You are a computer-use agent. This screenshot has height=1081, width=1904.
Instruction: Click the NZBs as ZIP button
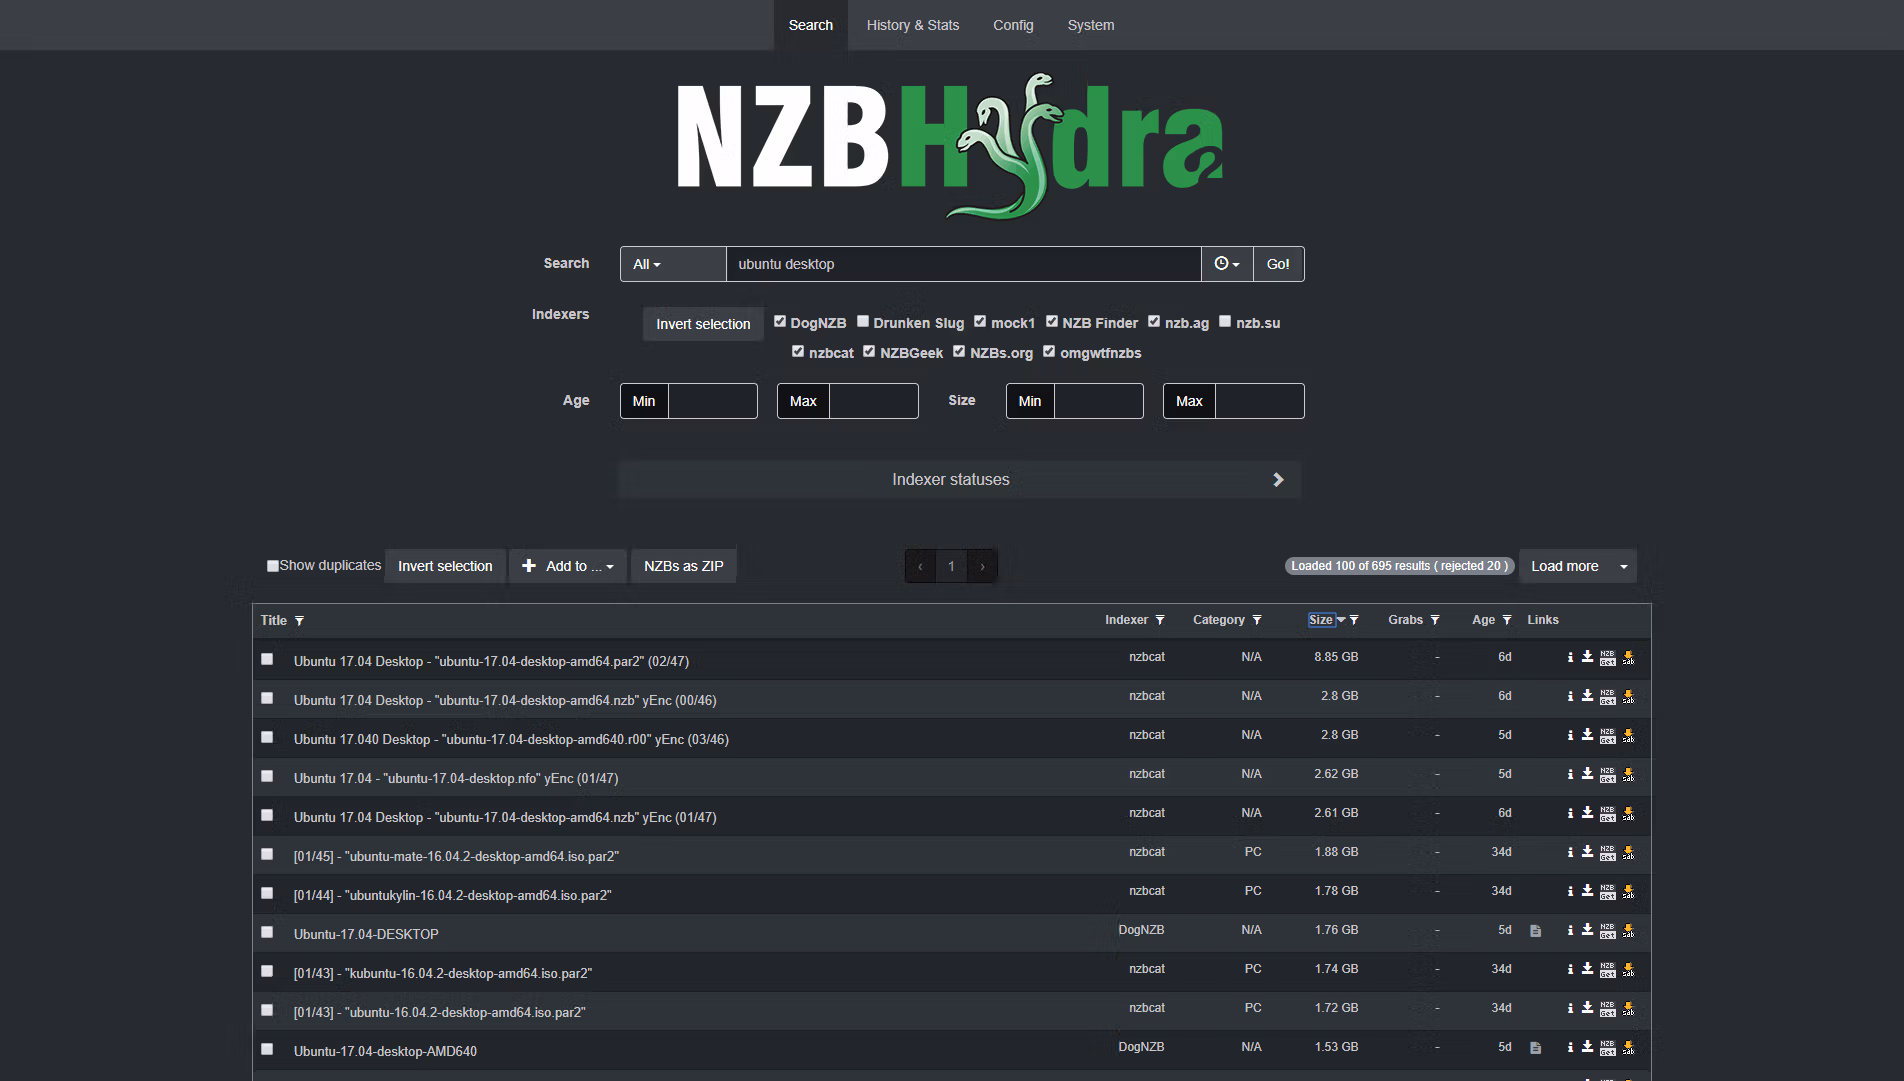(x=683, y=566)
